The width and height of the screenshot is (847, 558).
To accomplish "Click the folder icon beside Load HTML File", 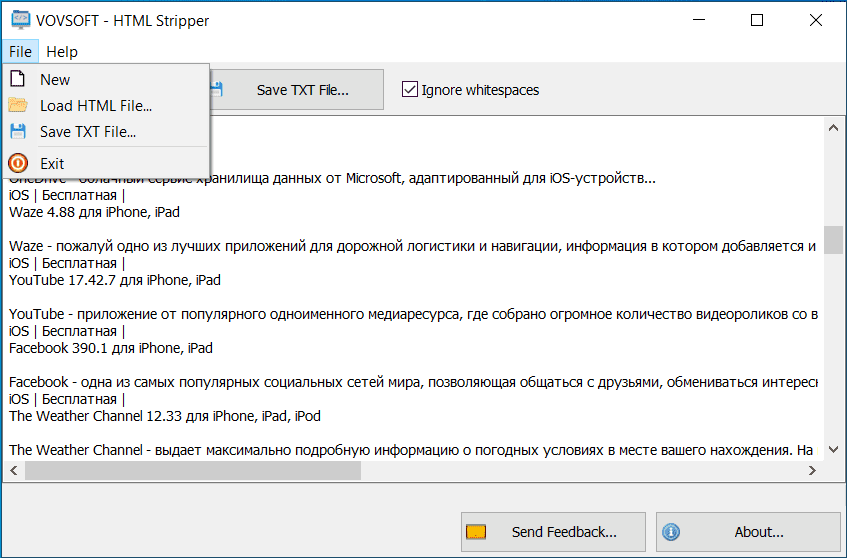I will pos(18,105).
